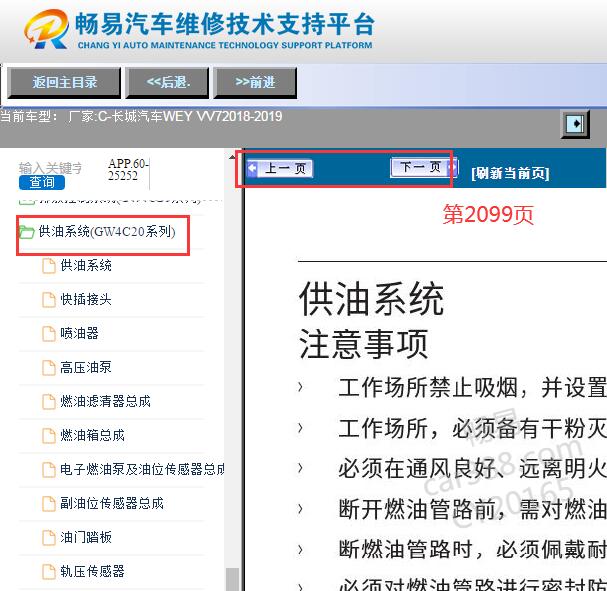The height and width of the screenshot is (591, 607).
Task: Click the page icon beside 油门踏板
Action: 49,538
